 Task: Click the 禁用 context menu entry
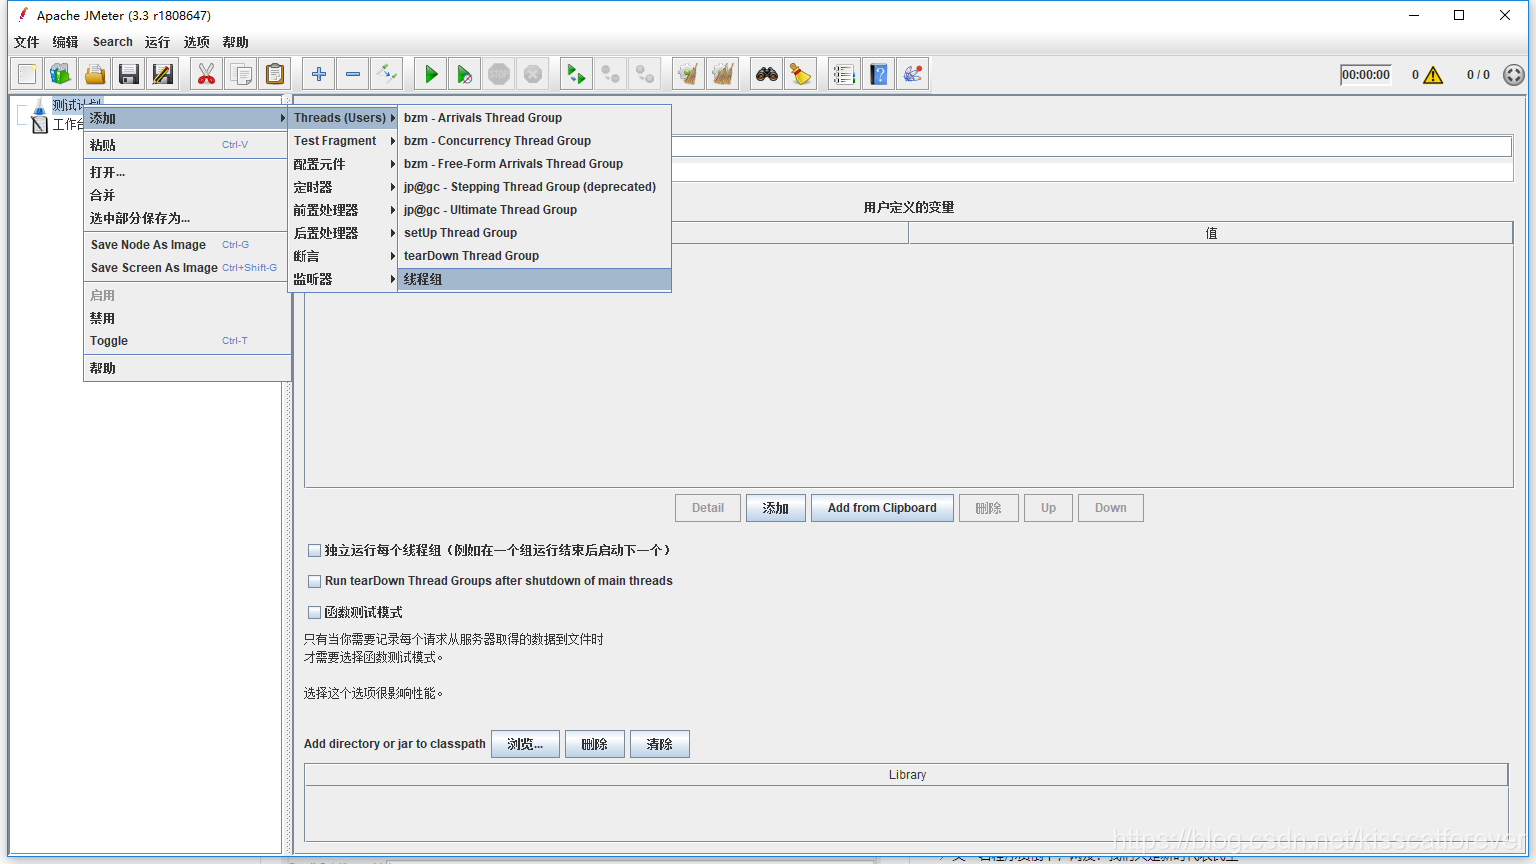tap(187, 318)
